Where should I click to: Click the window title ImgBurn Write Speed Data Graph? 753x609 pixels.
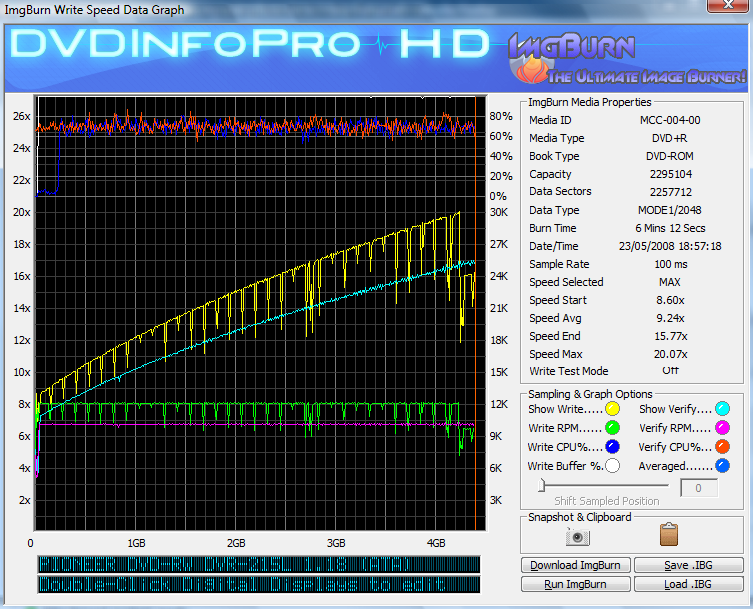point(95,10)
